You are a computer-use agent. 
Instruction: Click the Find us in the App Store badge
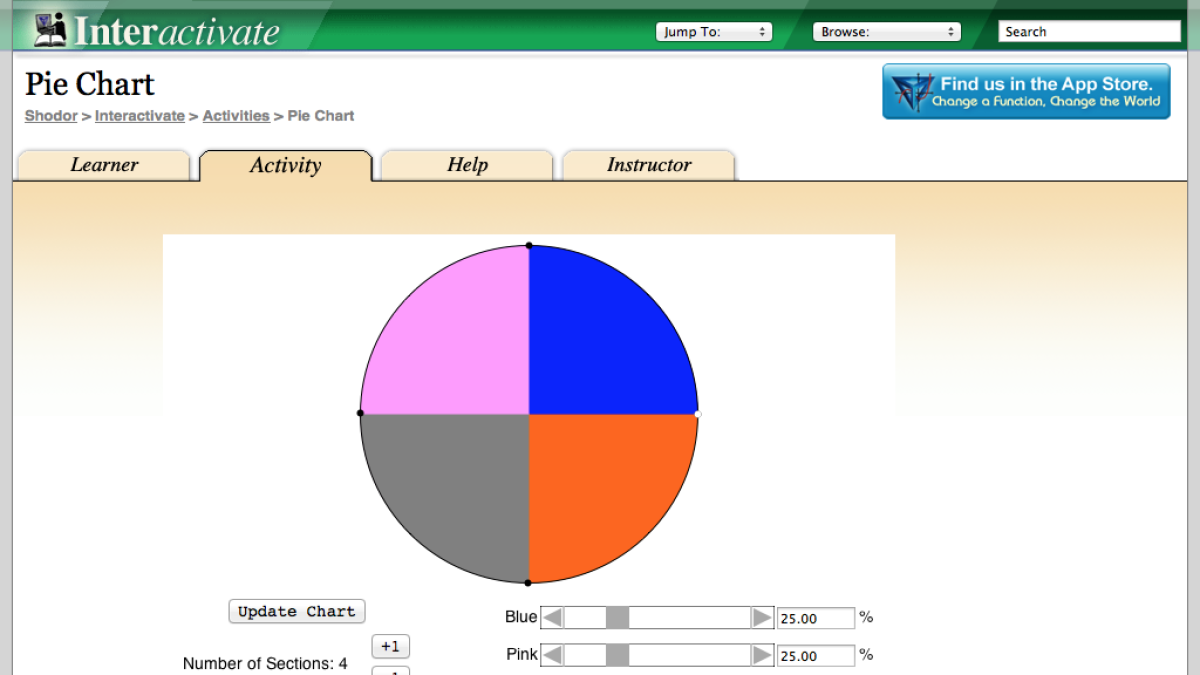[1025, 91]
